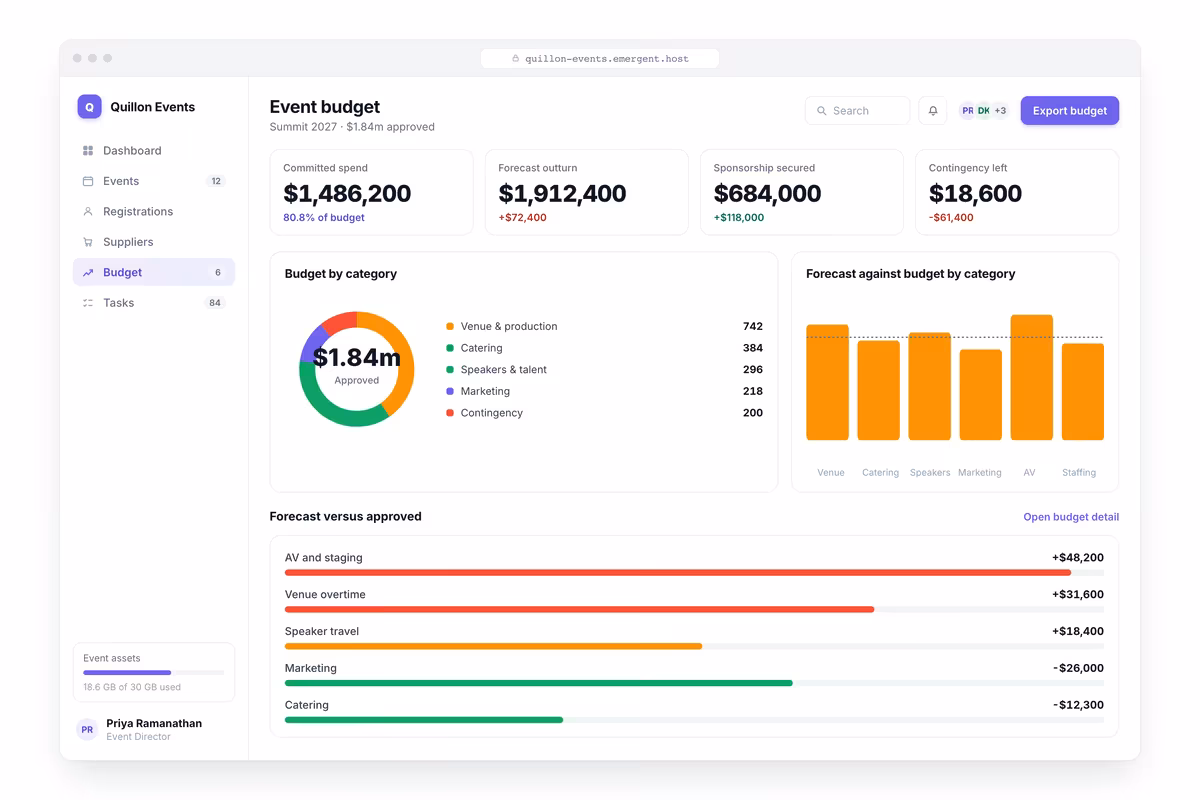The image size is (1200, 800).
Task: Click the Registrations person icon
Action: 88,212
